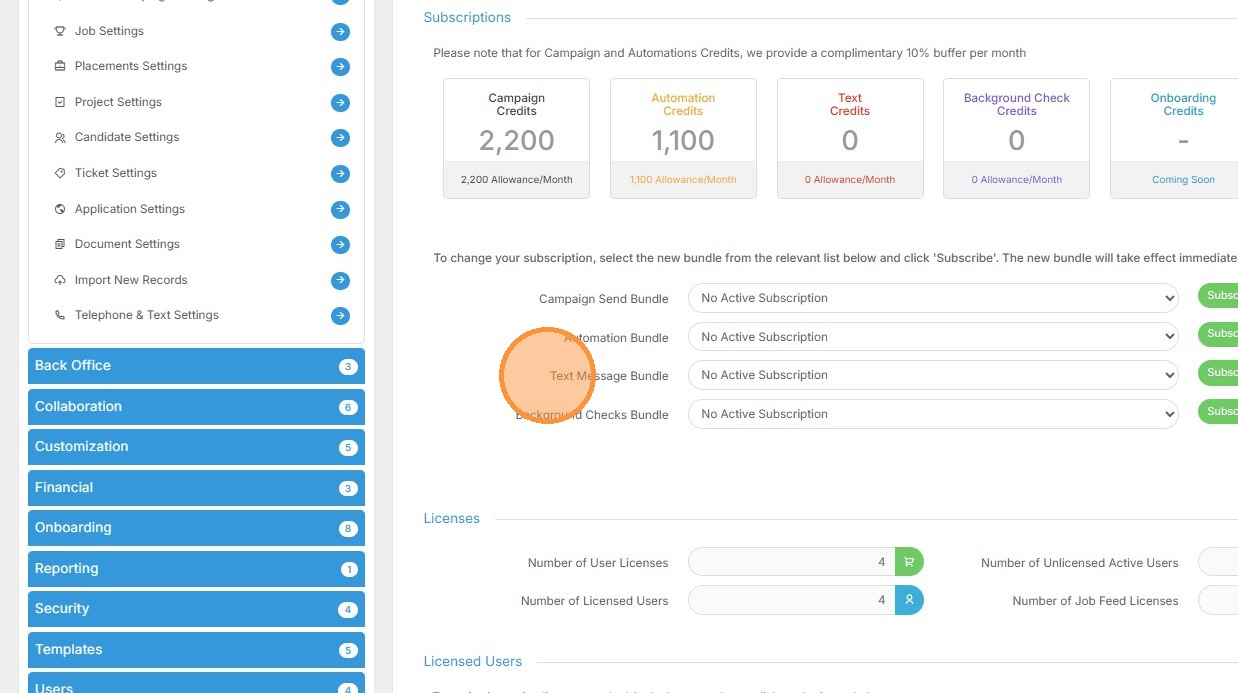Open Telephone & Text Settings via its arrow icon

tap(341, 316)
